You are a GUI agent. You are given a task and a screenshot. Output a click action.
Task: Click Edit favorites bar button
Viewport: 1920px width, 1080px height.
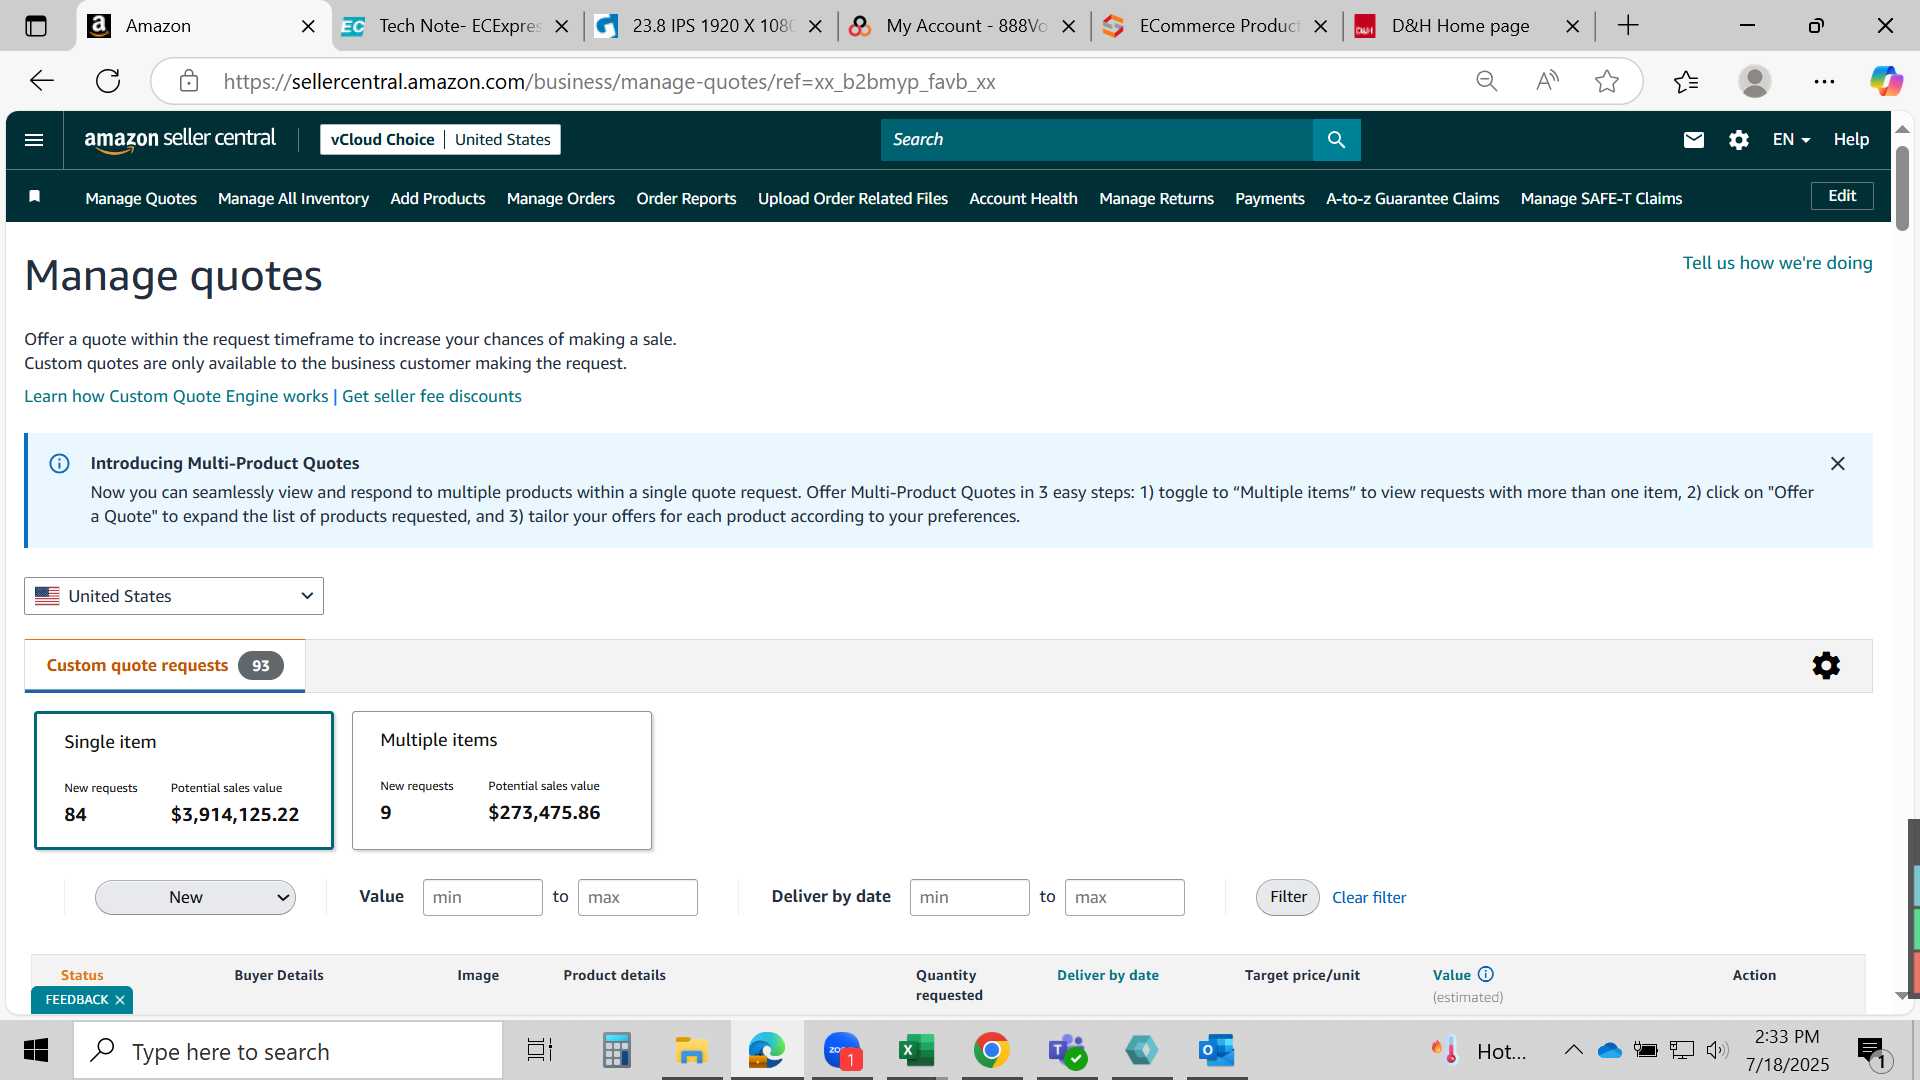(x=1842, y=196)
